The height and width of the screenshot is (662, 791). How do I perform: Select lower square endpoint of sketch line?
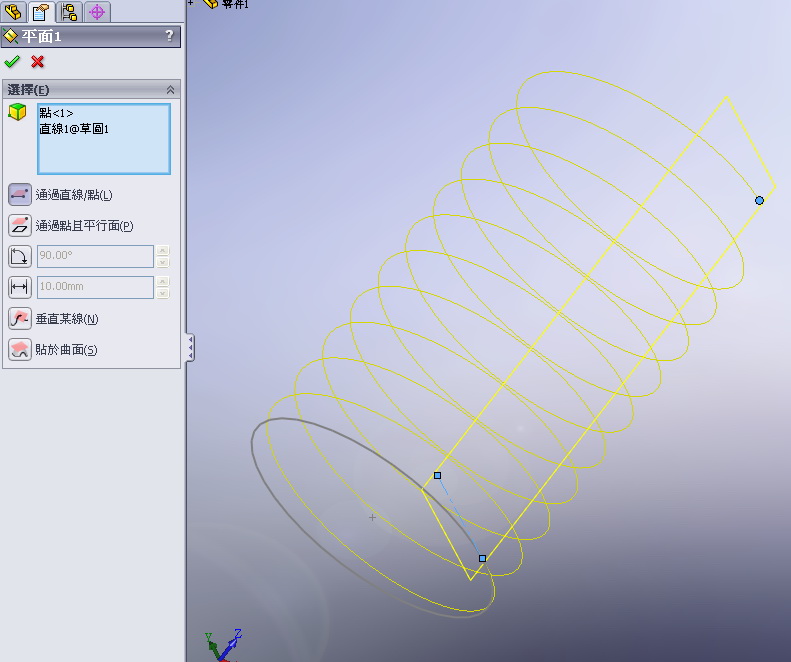click(x=482, y=558)
